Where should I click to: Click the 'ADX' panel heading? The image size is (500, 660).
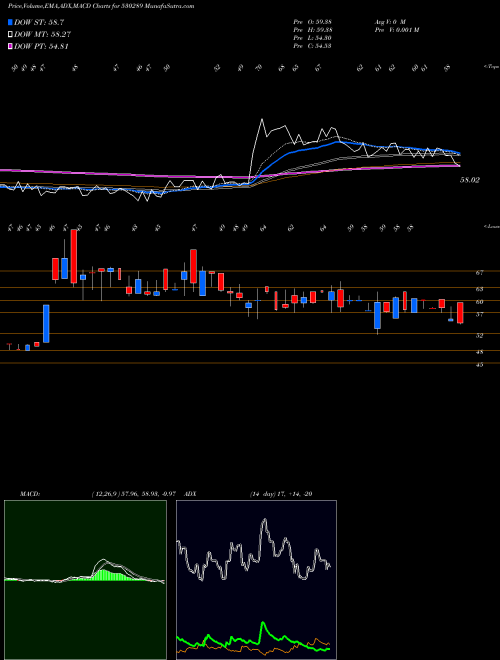(x=190, y=494)
